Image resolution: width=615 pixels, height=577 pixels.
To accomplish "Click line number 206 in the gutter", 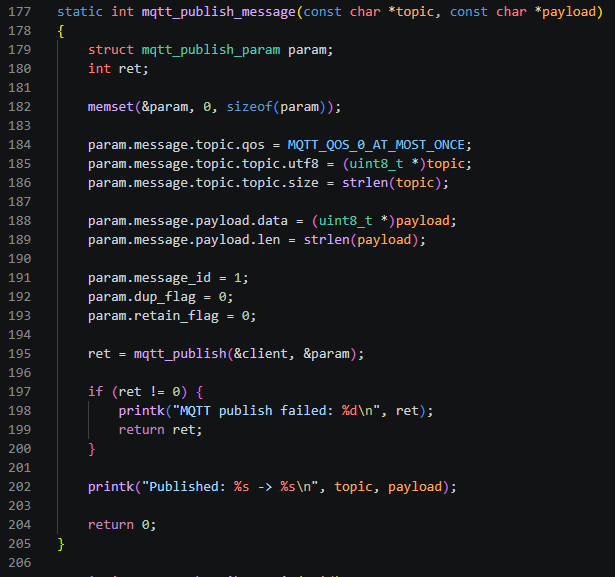I will coord(20,563).
